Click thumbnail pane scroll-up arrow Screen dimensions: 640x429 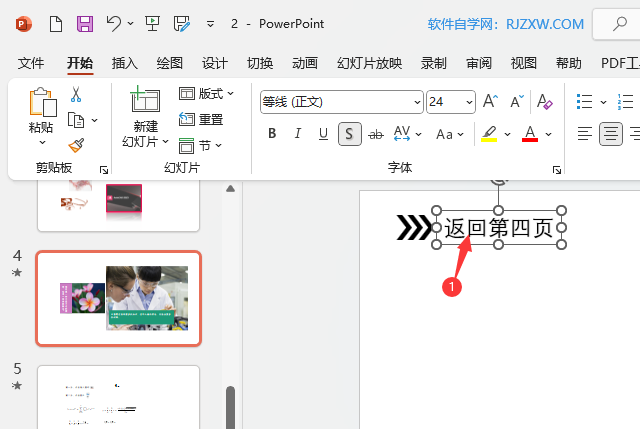[x=231, y=189]
